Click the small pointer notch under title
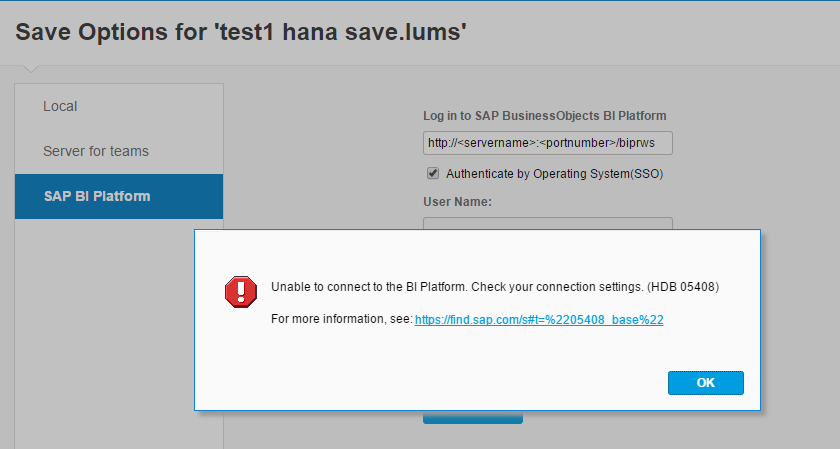840x449 pixels. [31, 69]
